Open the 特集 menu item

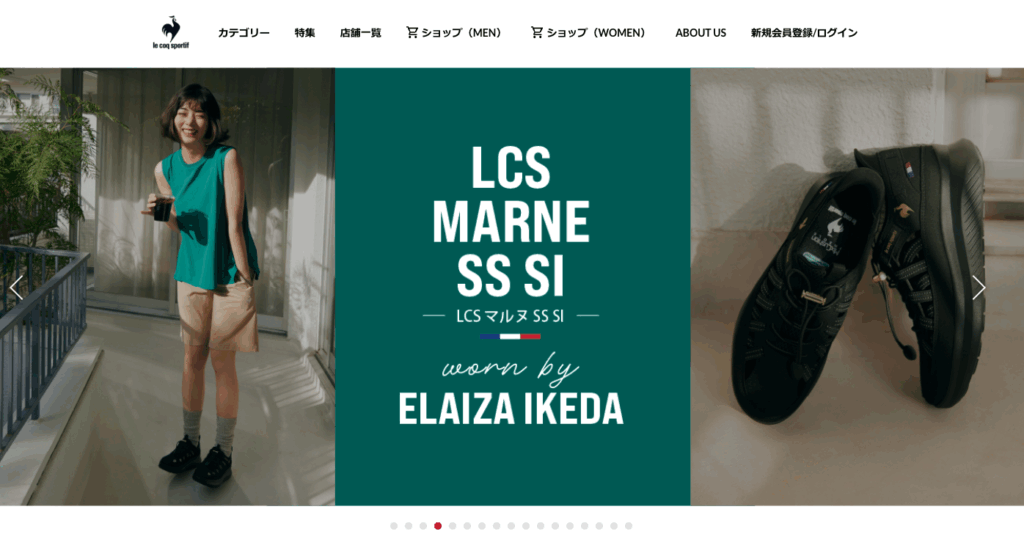304,33
